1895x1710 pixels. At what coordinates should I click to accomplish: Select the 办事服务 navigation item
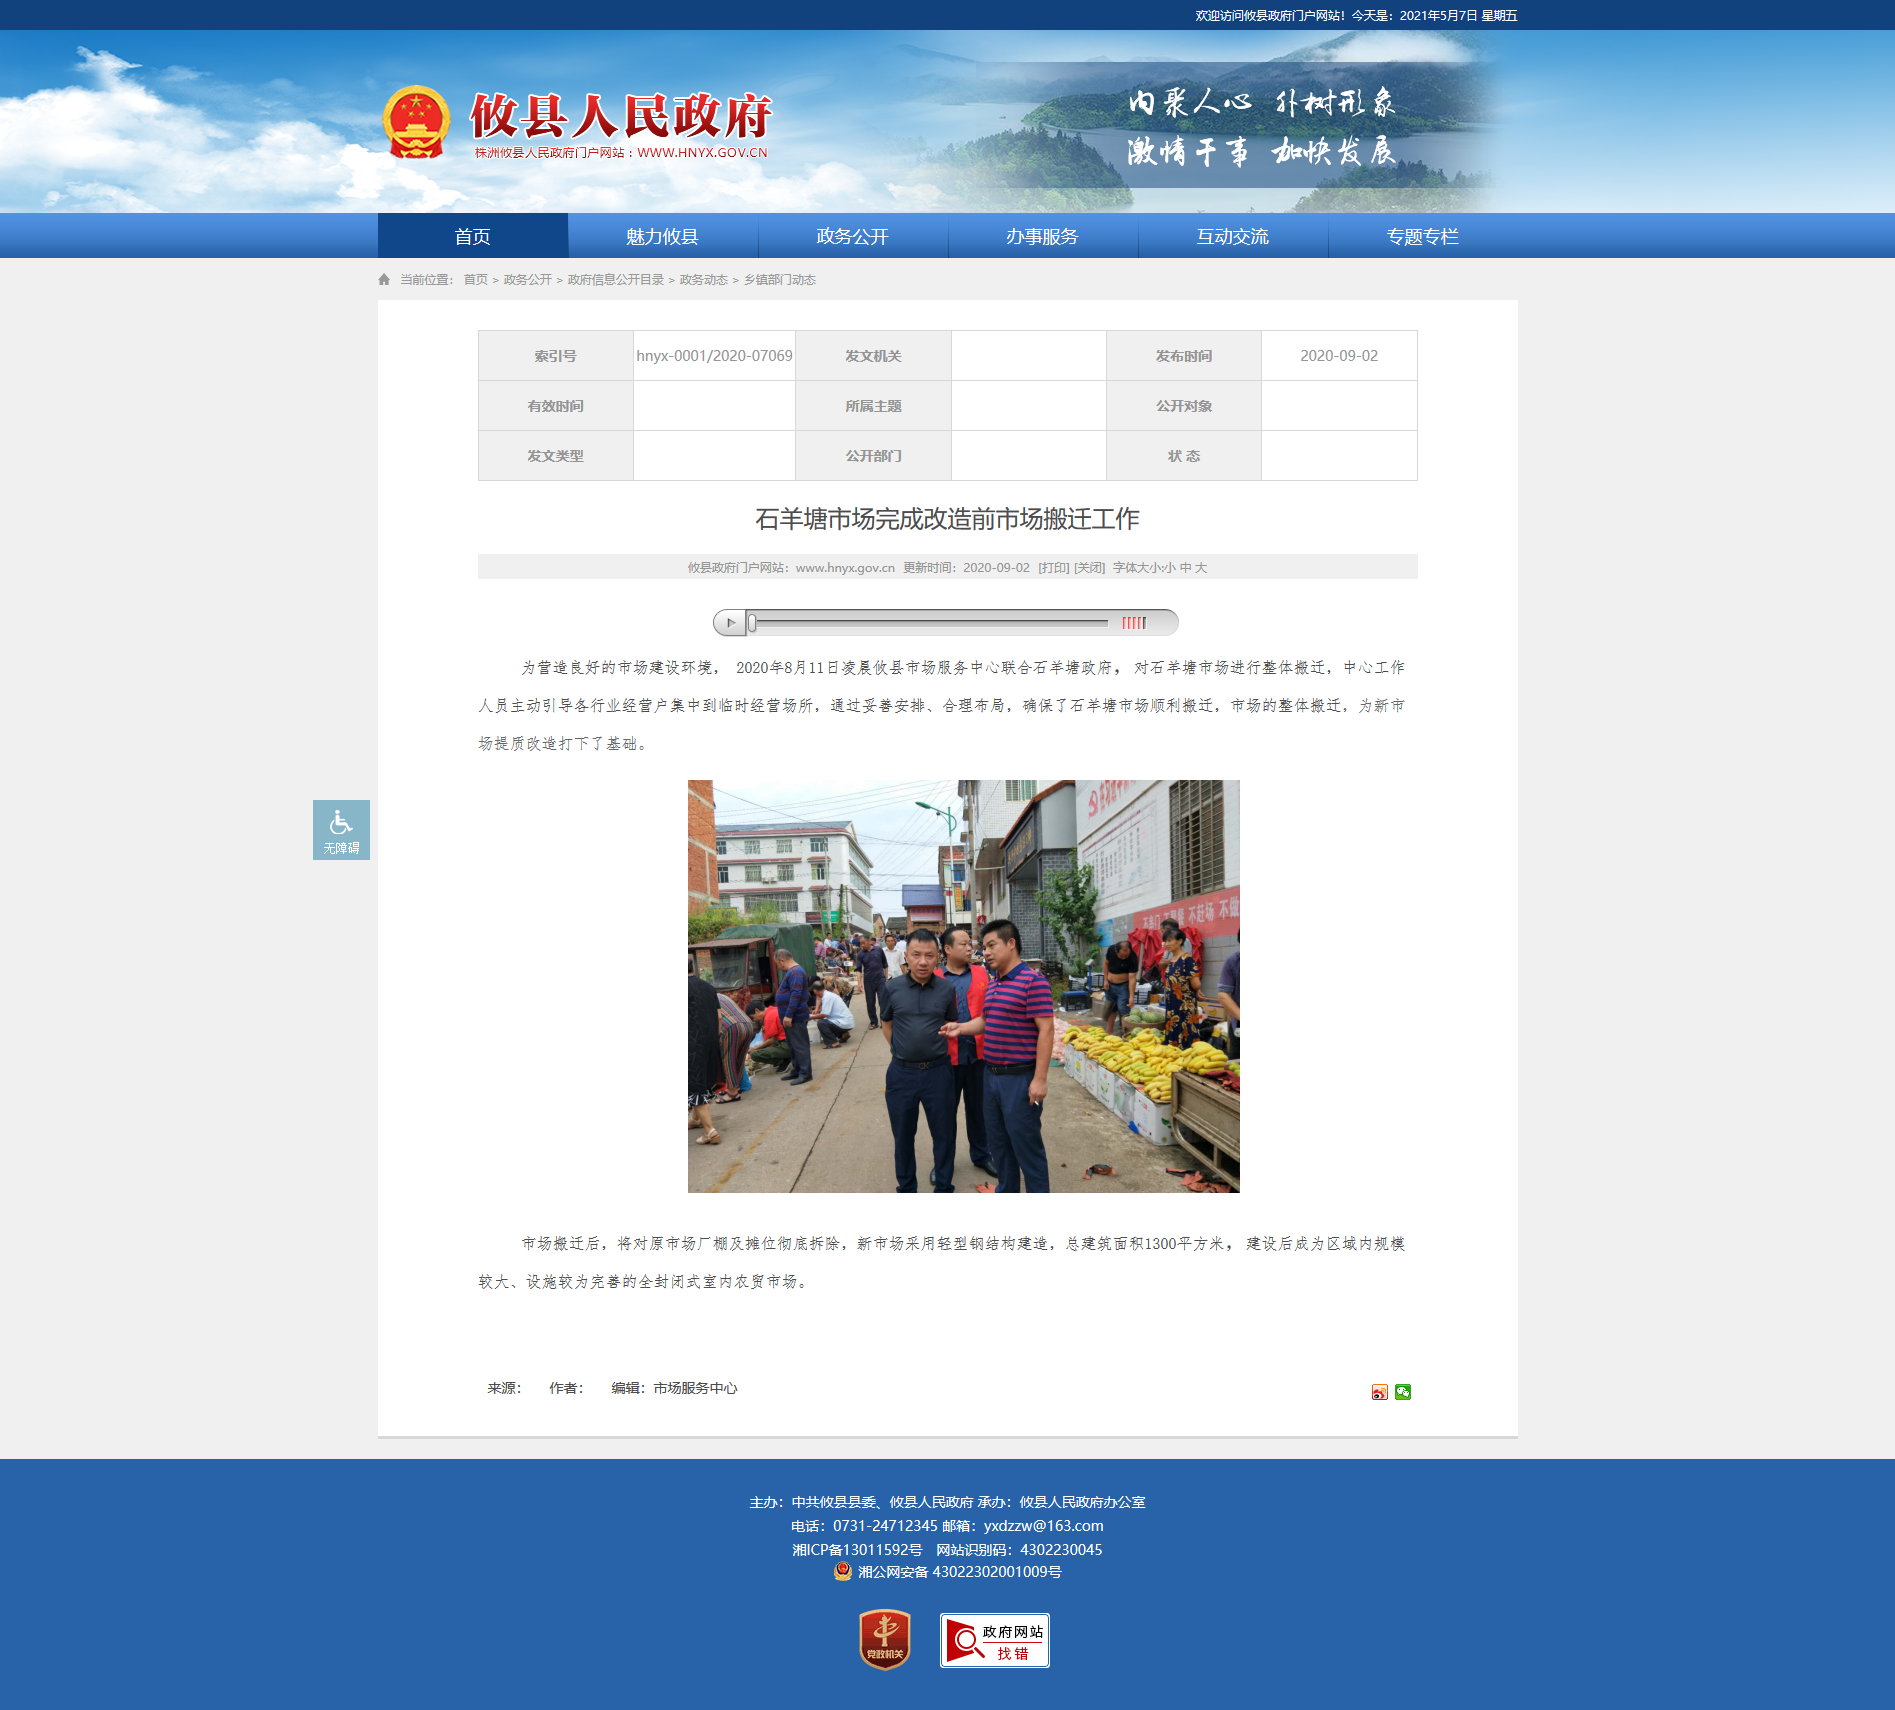1043,236
